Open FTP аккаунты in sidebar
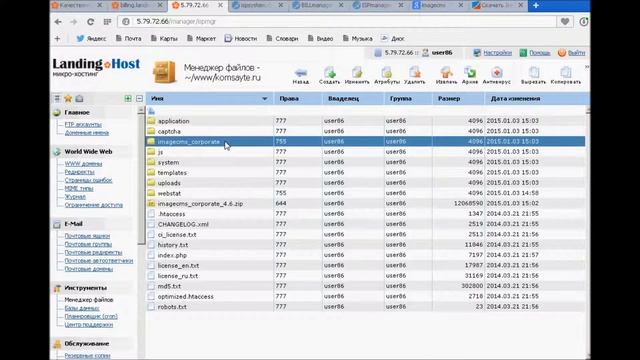 83,124
